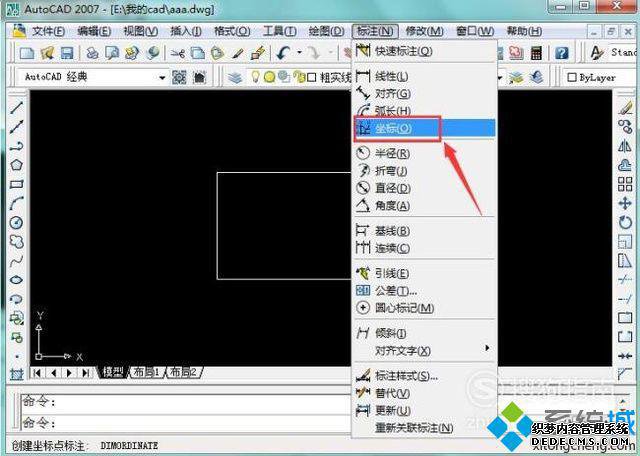Click the New drawing icon
The image size is (640, 456).
point(27,53)
